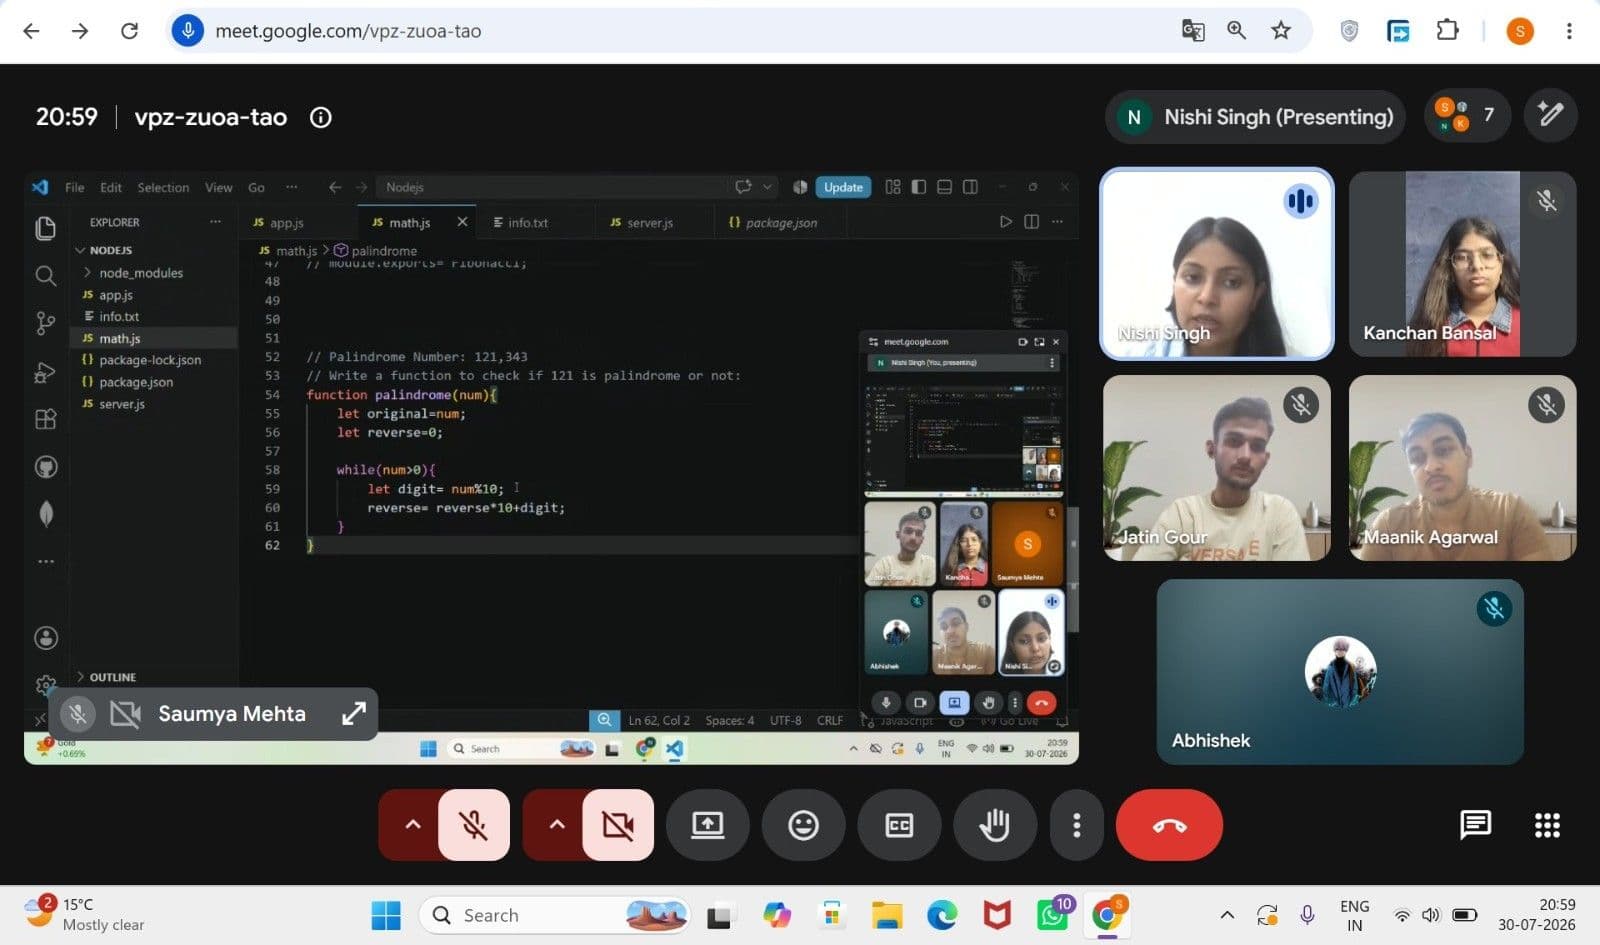Click the Windows taskbar Search box
The height and width of the screenshot is (945, 1600).
click(x=555, y=915)
